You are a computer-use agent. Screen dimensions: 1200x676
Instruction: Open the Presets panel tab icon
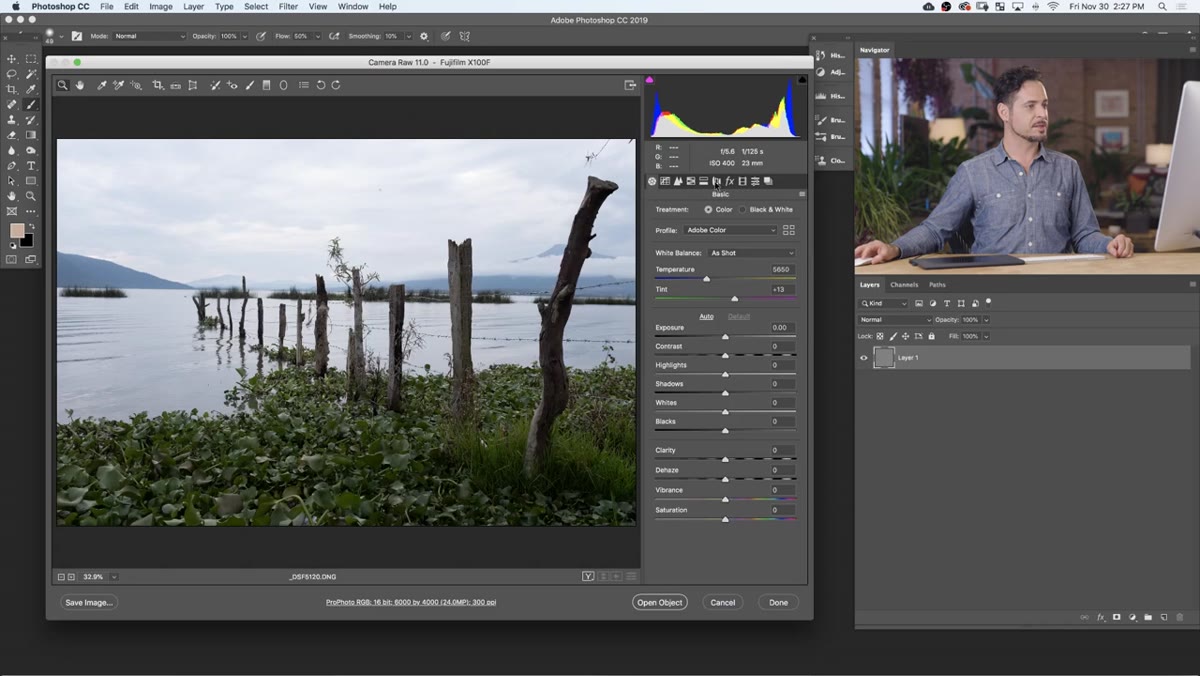point(755,181)
